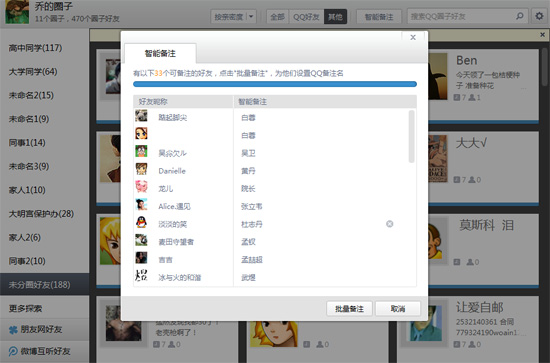Viewport: 550px width, 363px height.
Task: Click the avatar next to 踮起脚尖
Action: (141, 116)
